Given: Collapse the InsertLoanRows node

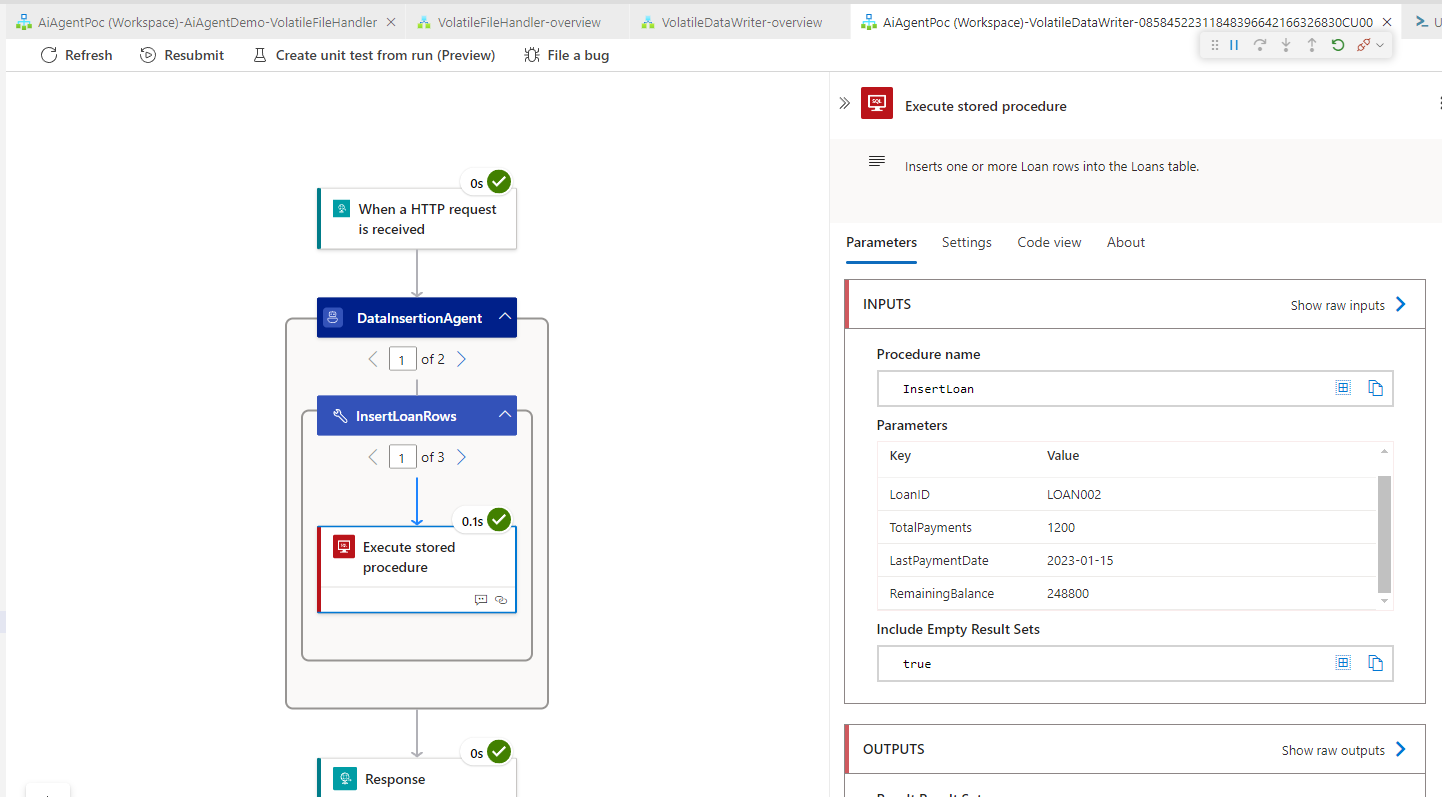Looking at the screenshot, I should [x=505, y=415].
